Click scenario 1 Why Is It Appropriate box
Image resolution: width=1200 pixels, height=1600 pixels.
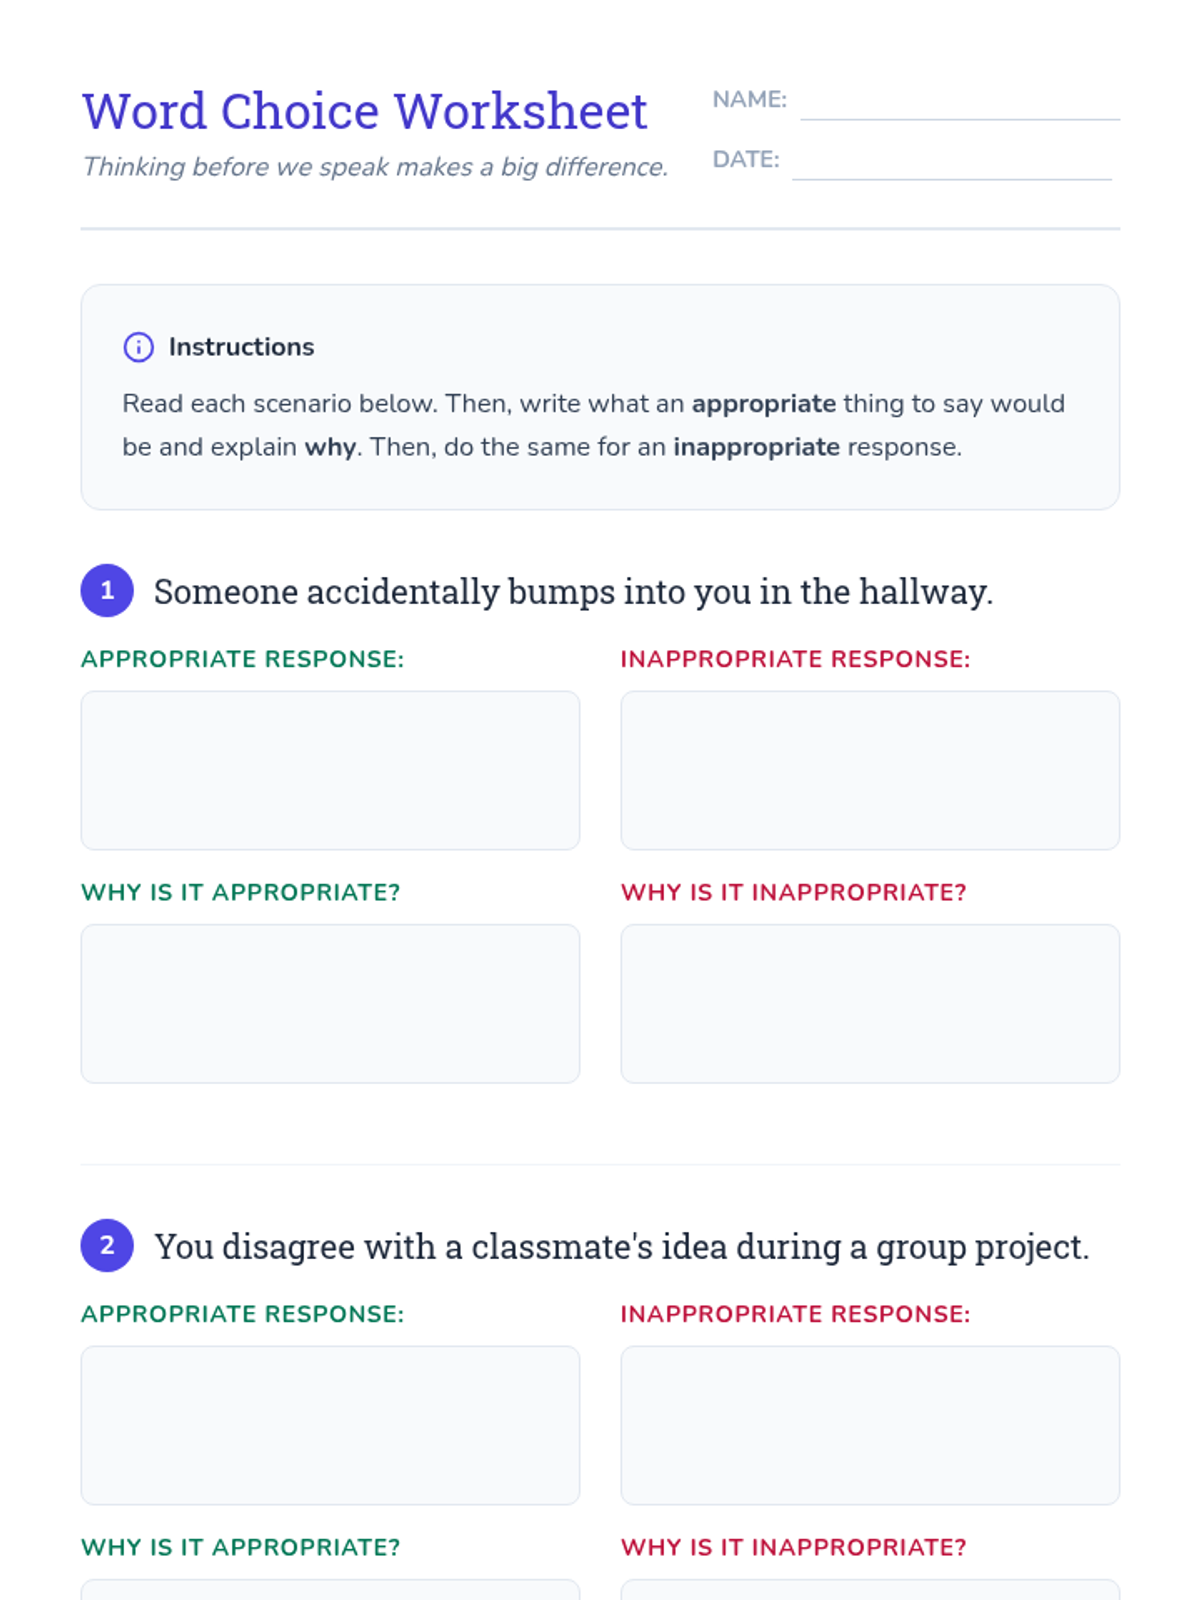click(330, 1003)
